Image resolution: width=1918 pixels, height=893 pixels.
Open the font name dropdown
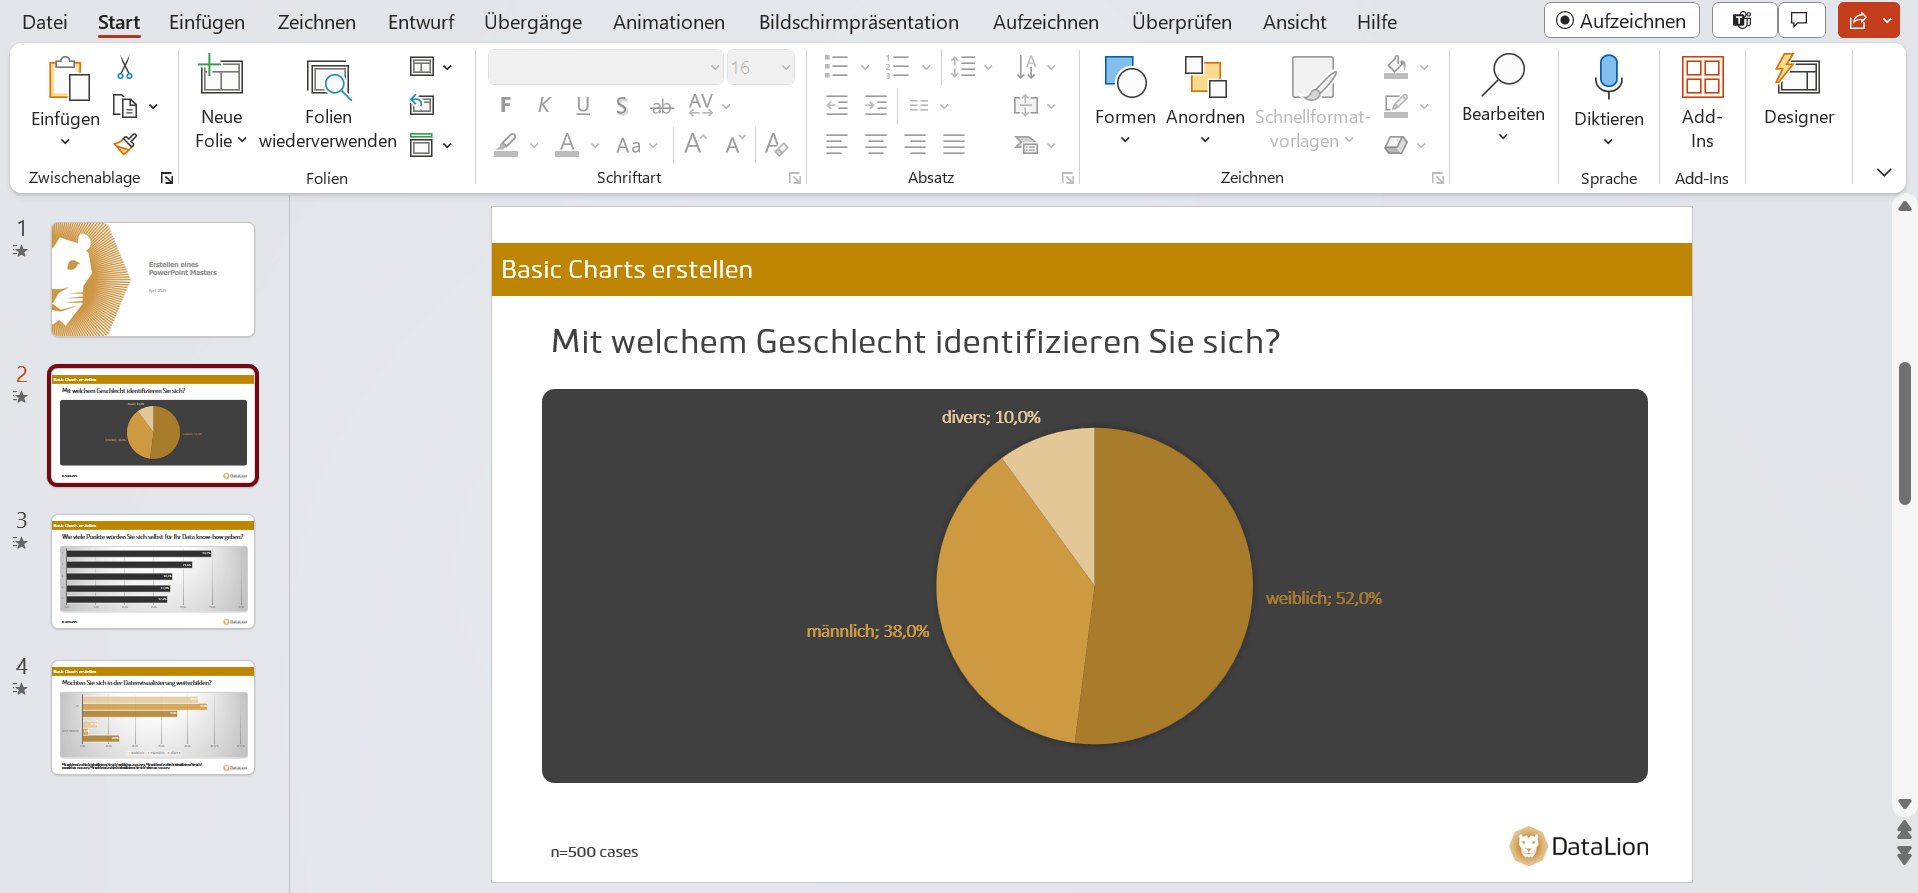714,67
